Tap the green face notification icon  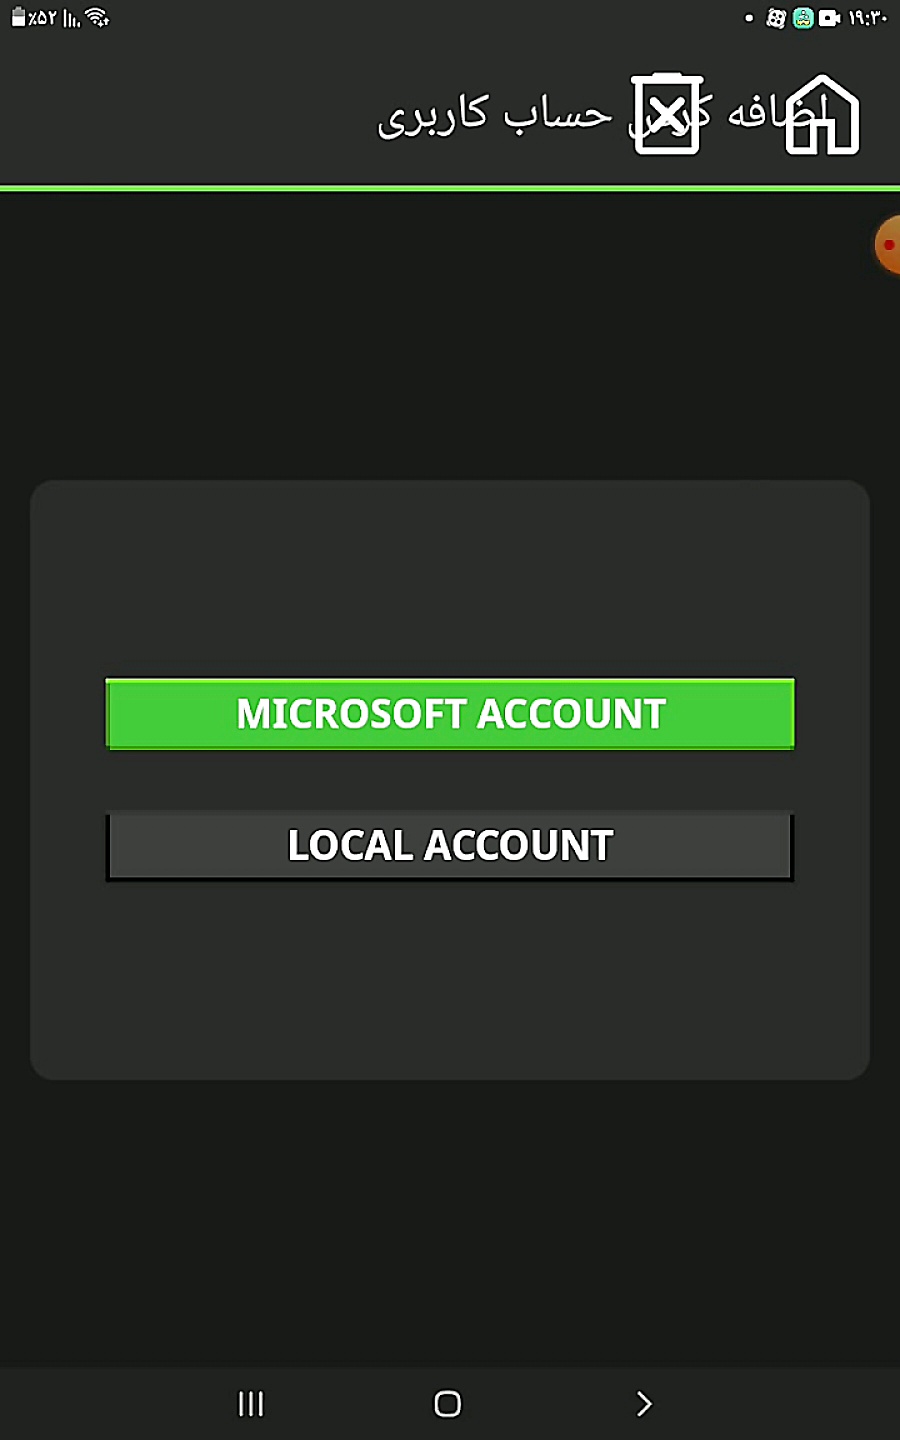pos(803,18)
